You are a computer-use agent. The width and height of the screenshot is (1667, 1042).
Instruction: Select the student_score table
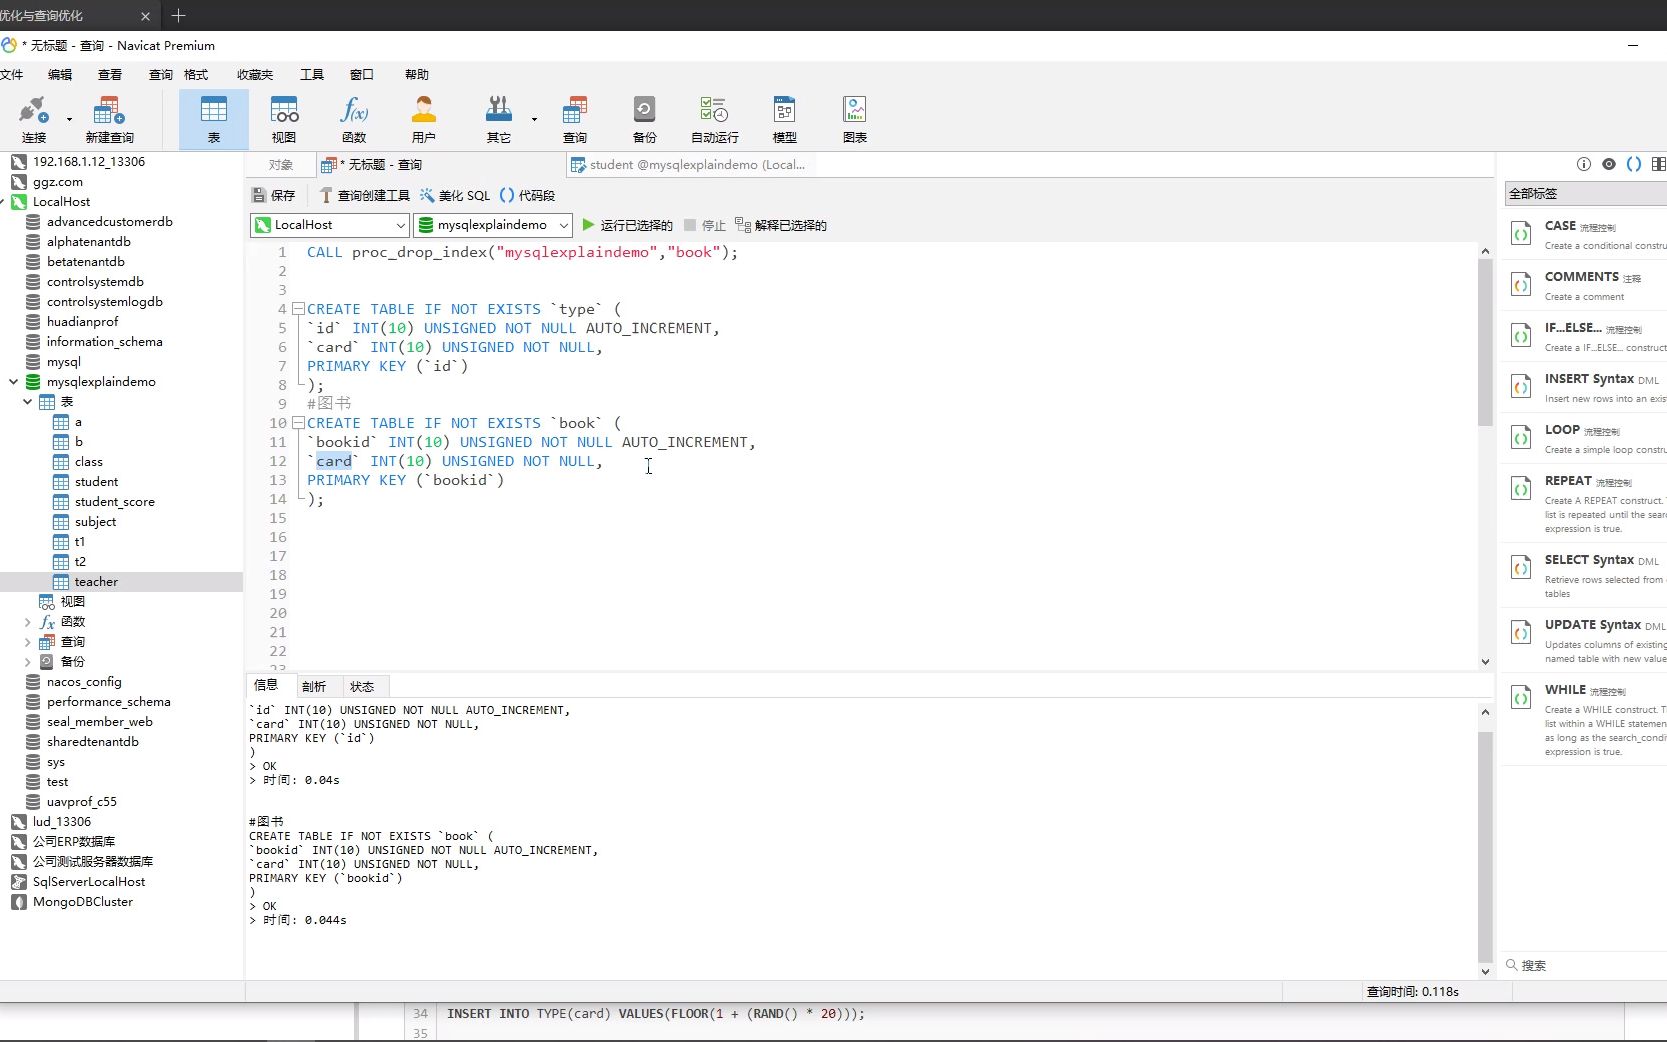114,502
